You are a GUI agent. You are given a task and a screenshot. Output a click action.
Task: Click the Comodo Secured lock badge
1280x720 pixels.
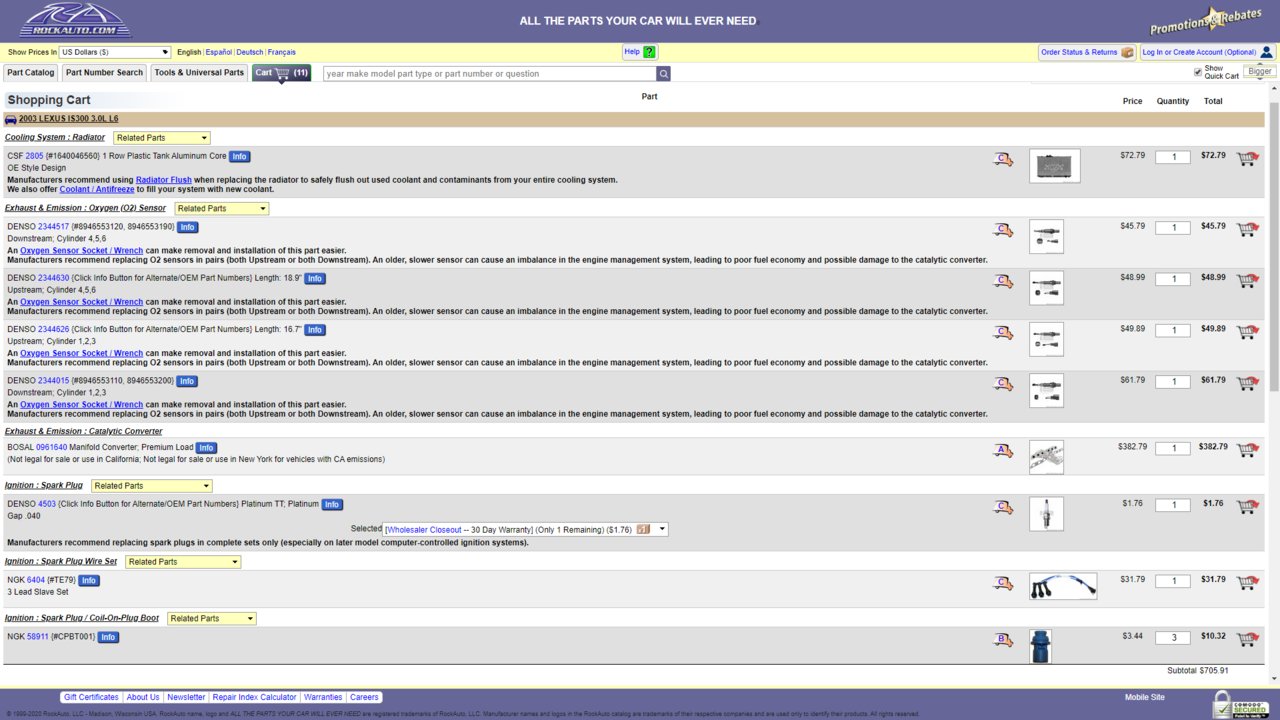tap(1241, 704)
